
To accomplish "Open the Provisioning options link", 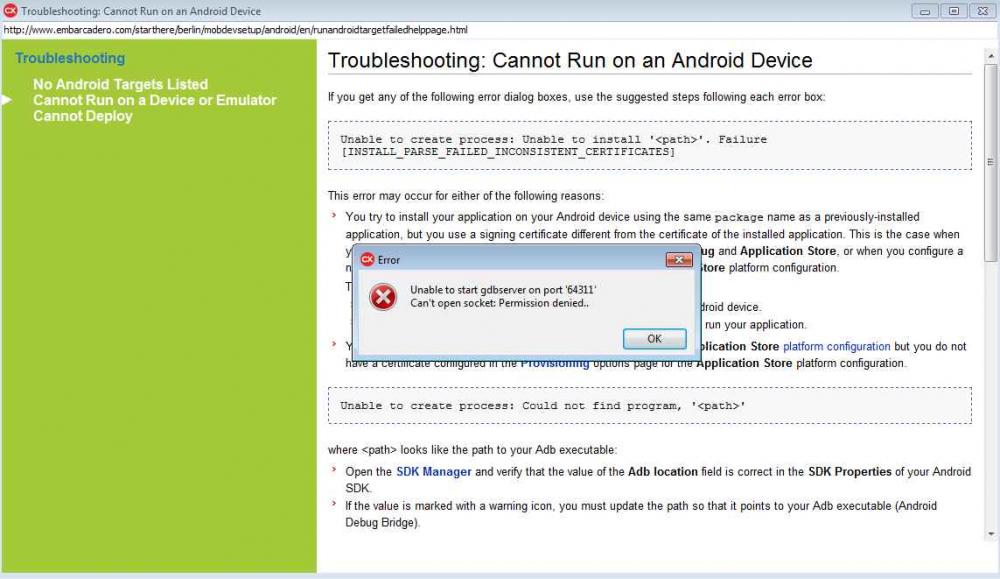I will 555,363.
